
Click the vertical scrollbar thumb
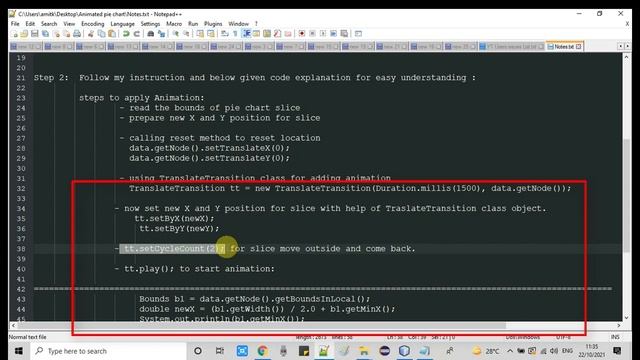[626, 196]
